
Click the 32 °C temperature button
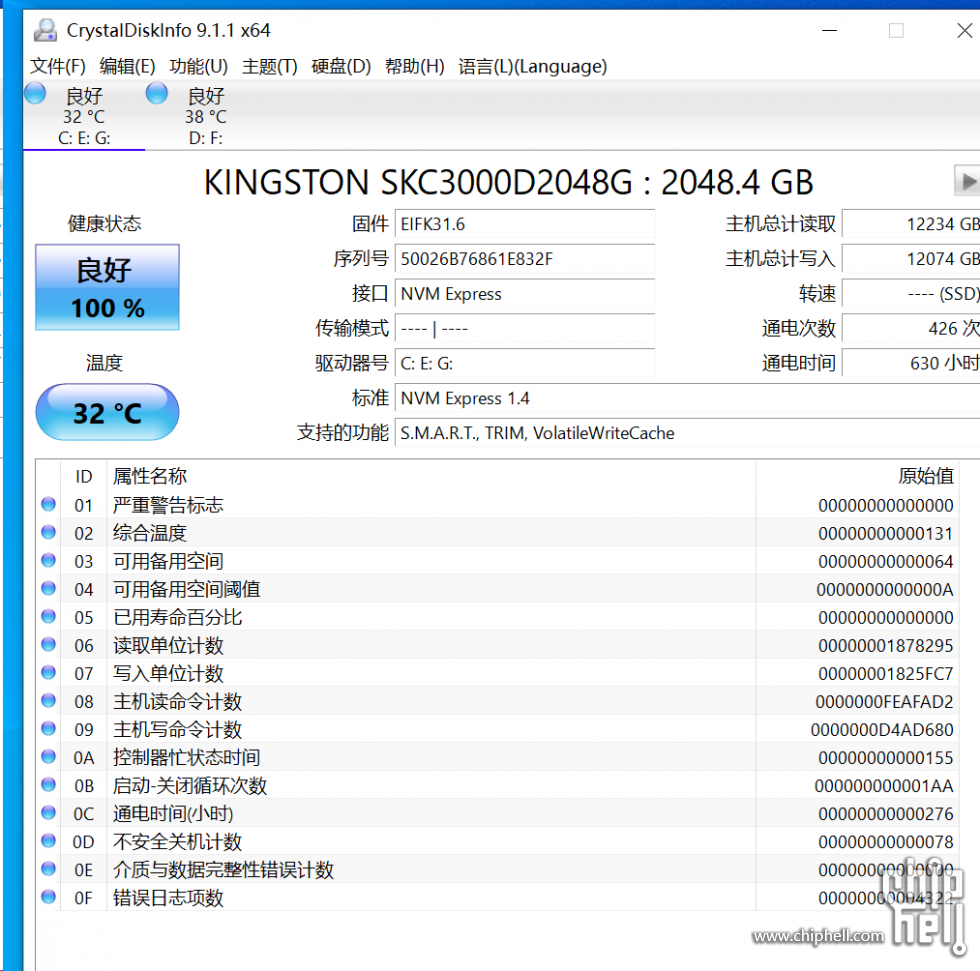[108, 412]
